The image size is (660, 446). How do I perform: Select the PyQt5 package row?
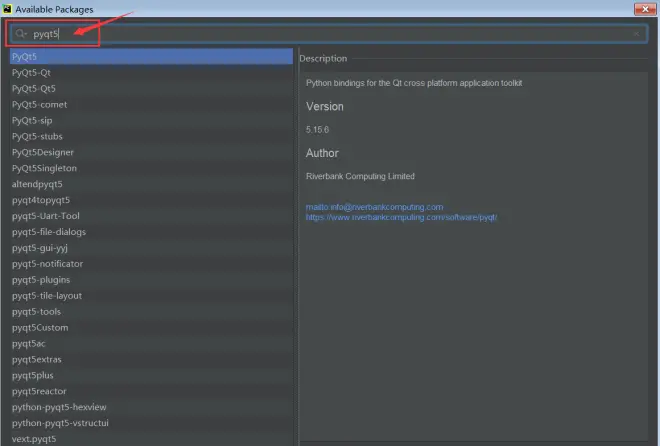[x=151, y=56]
